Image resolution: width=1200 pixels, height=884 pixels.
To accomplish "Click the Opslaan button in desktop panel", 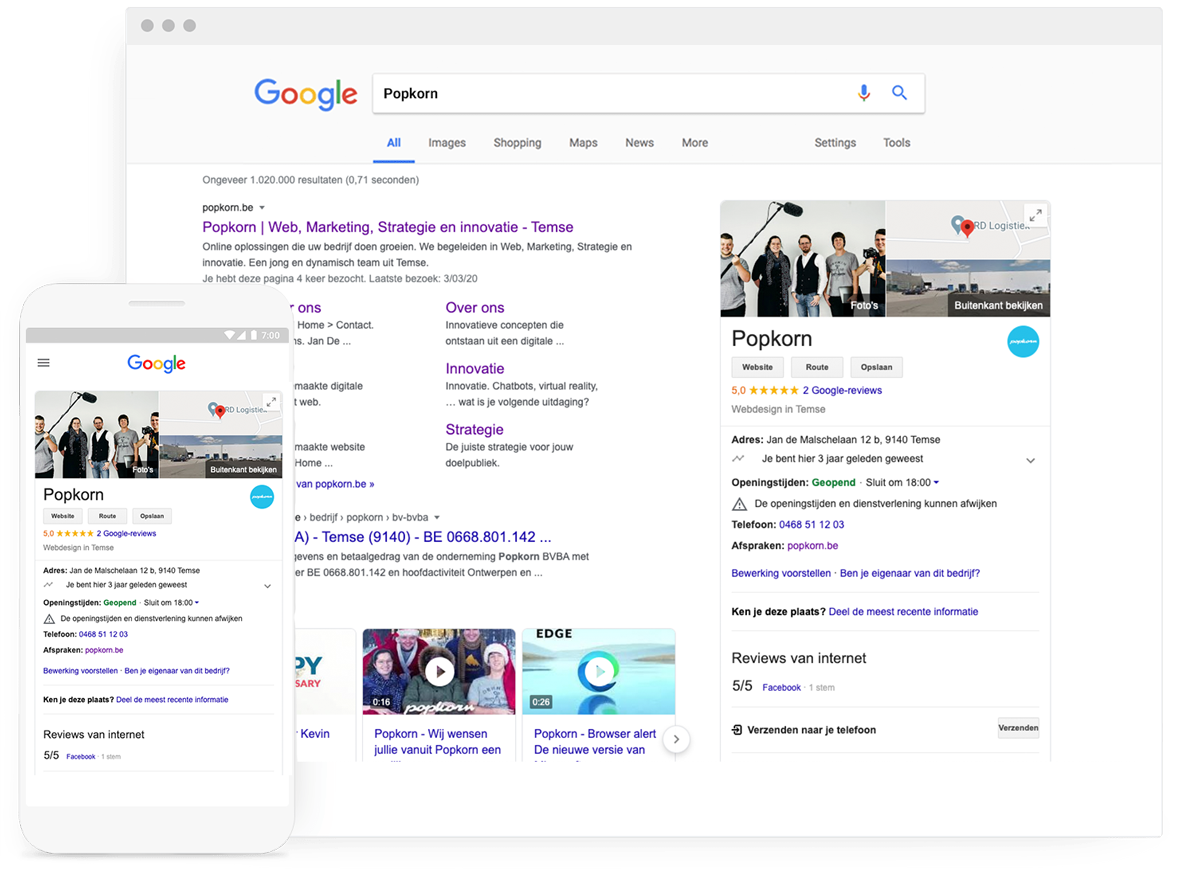I will pos(877,367).
